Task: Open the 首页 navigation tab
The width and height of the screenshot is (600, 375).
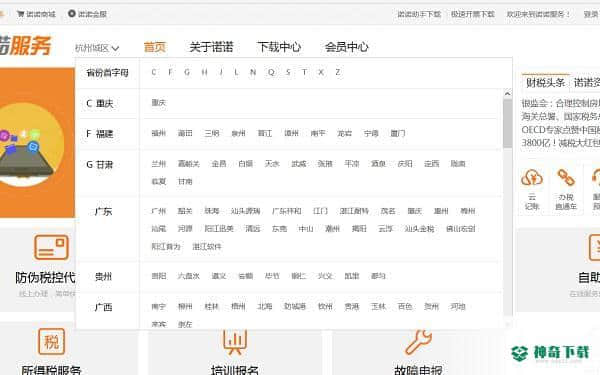Action: click(155, 47)
